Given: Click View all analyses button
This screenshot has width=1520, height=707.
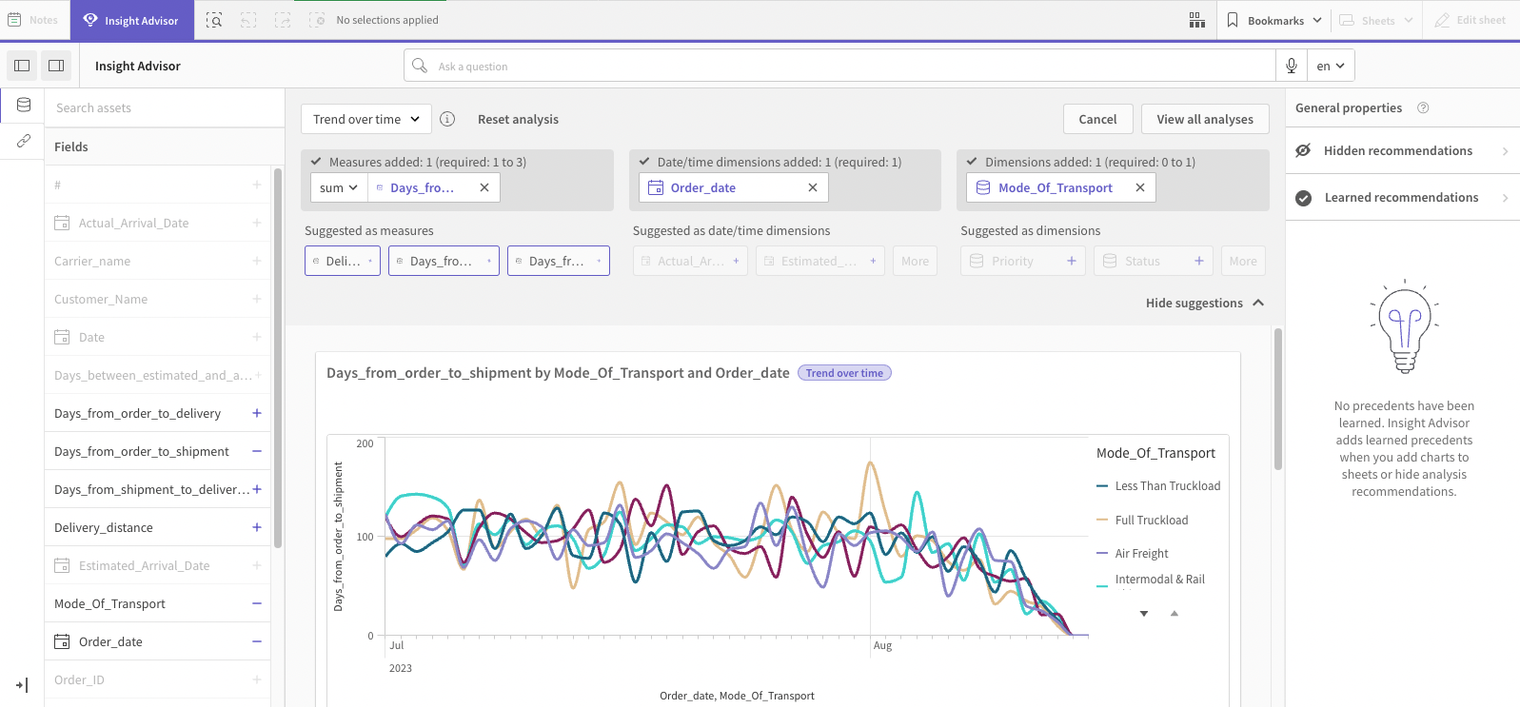Looking at the screenshot, I should (1205, 119).
